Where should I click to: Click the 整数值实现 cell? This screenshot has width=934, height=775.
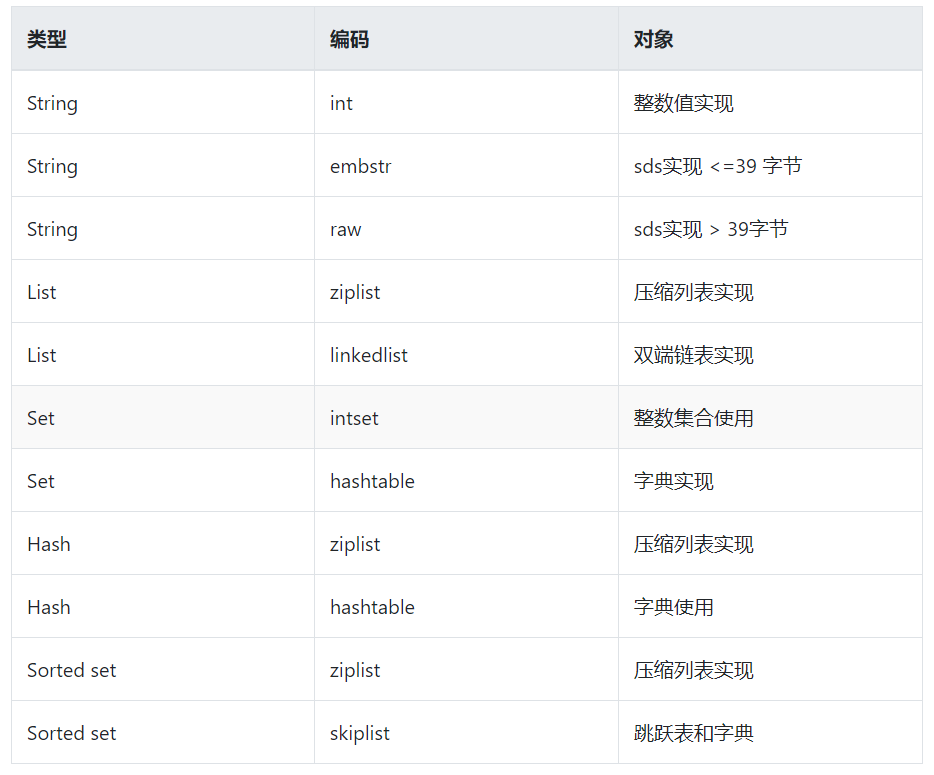683,103
